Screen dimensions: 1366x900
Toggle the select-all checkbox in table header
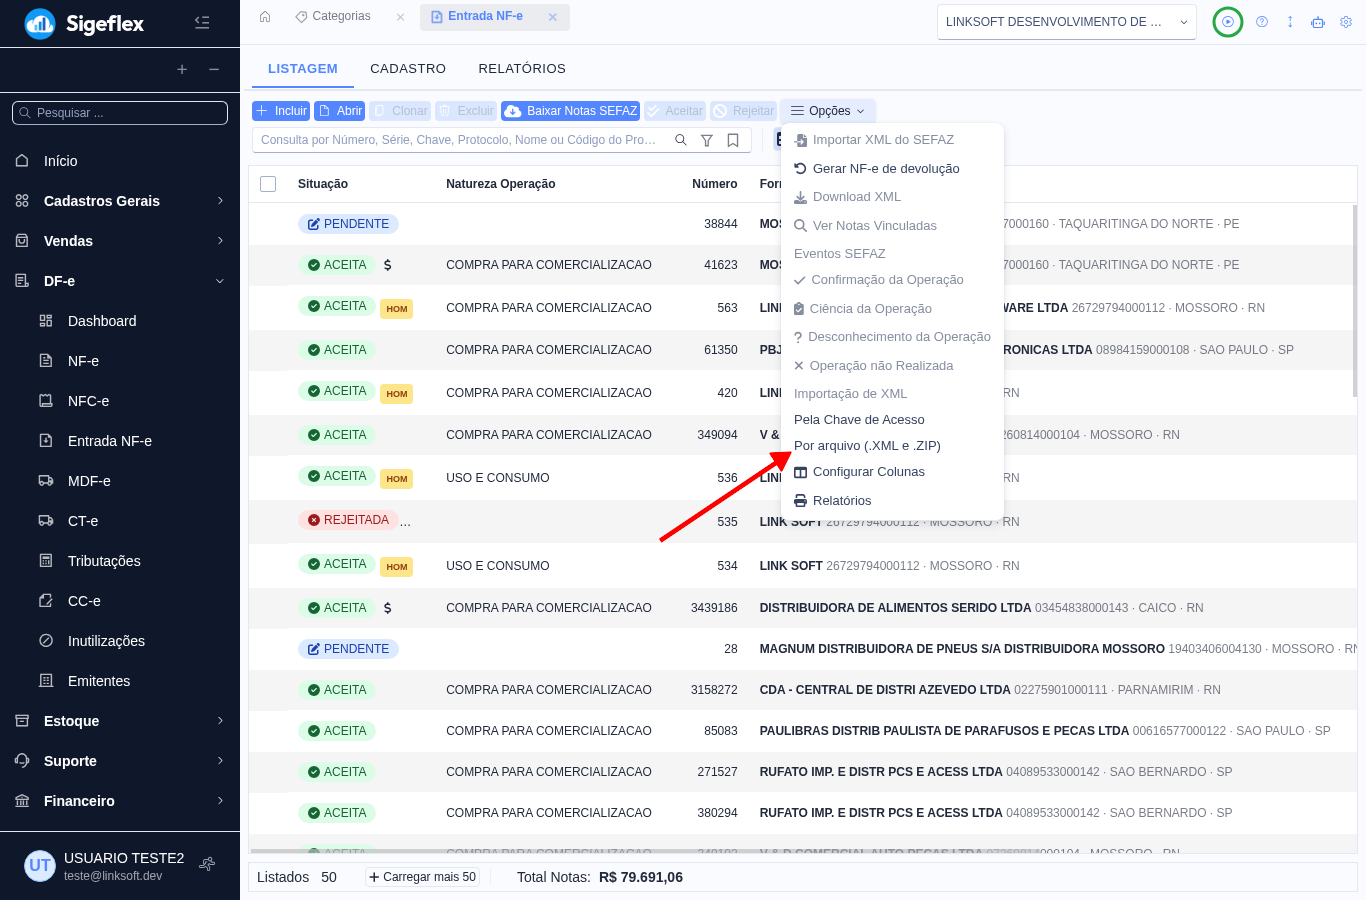[x=268, y=184]
